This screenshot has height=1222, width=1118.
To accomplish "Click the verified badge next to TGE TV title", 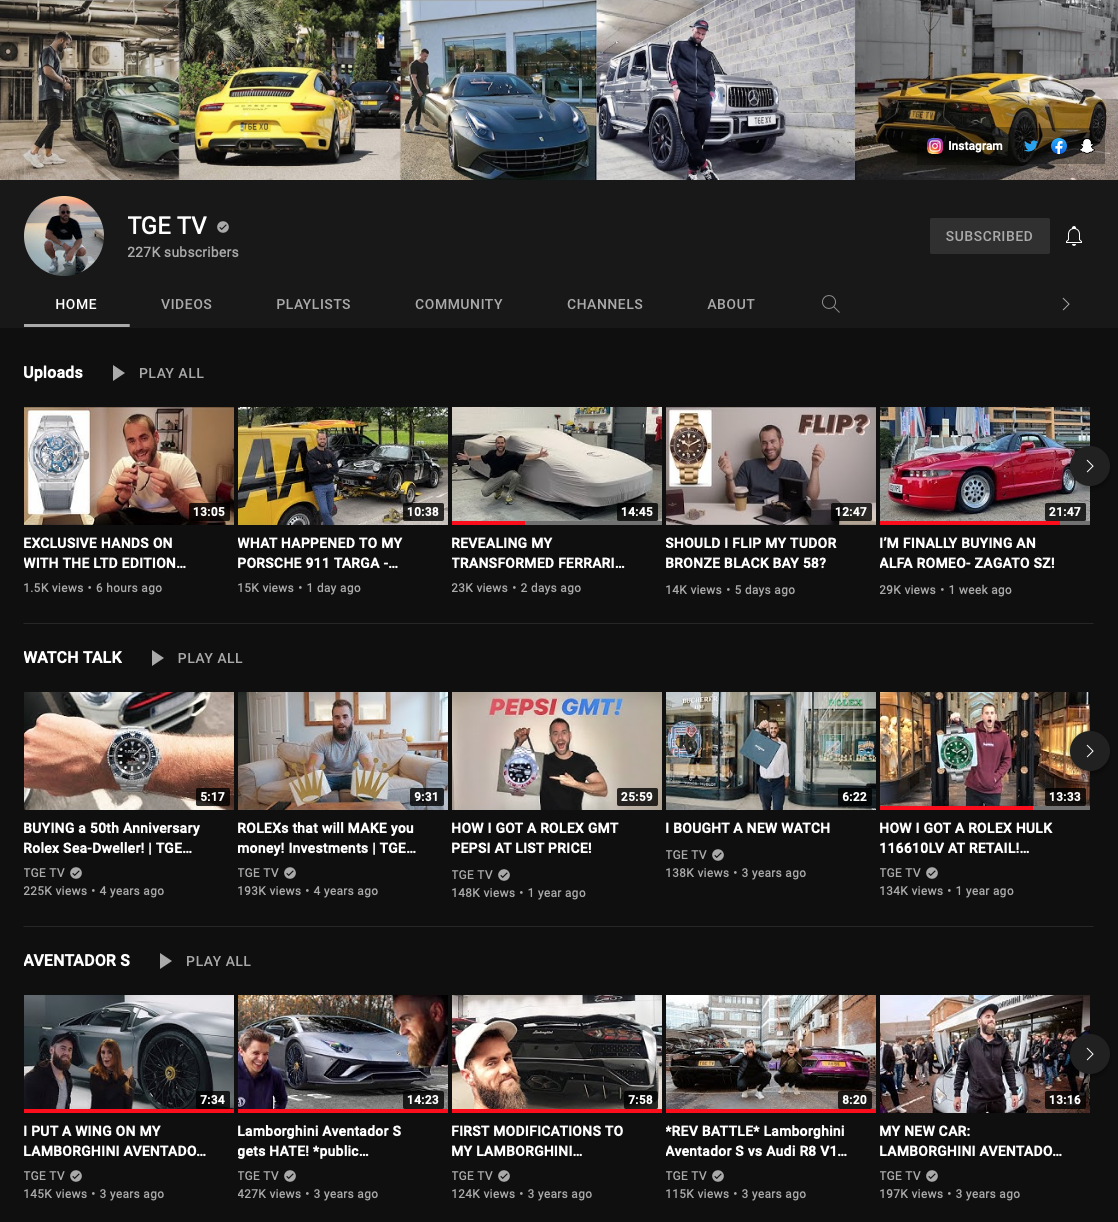I will [x=223, y=227].
